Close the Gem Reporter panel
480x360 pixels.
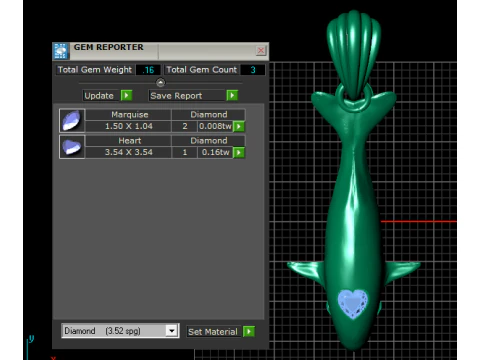[x=261, y=51]
